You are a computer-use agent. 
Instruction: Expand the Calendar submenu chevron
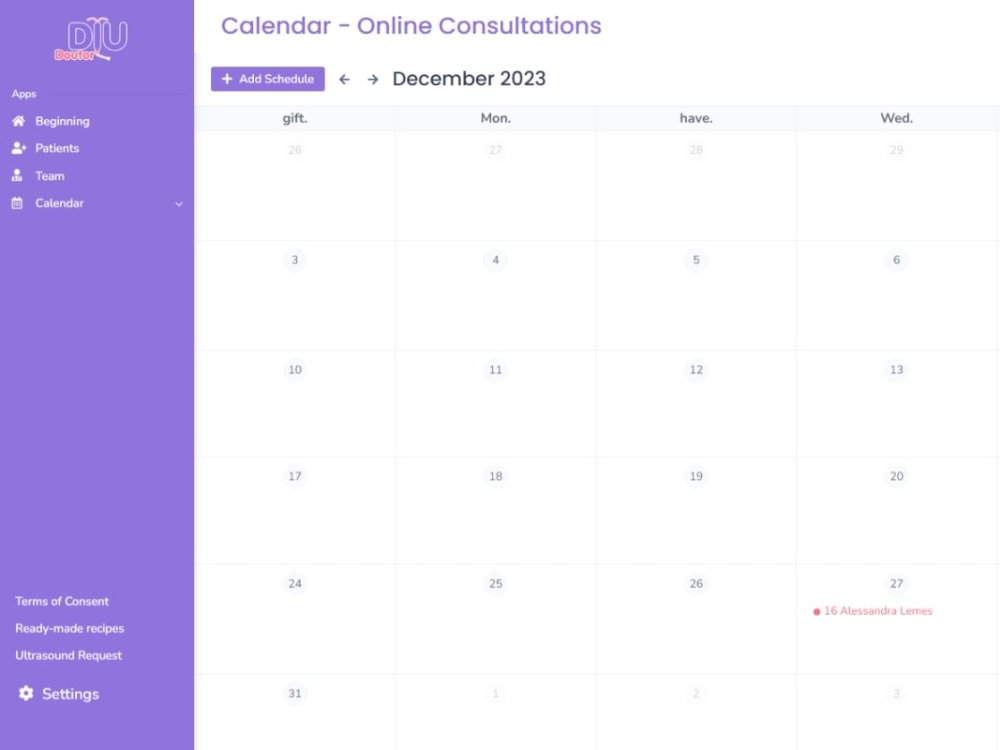179,204
